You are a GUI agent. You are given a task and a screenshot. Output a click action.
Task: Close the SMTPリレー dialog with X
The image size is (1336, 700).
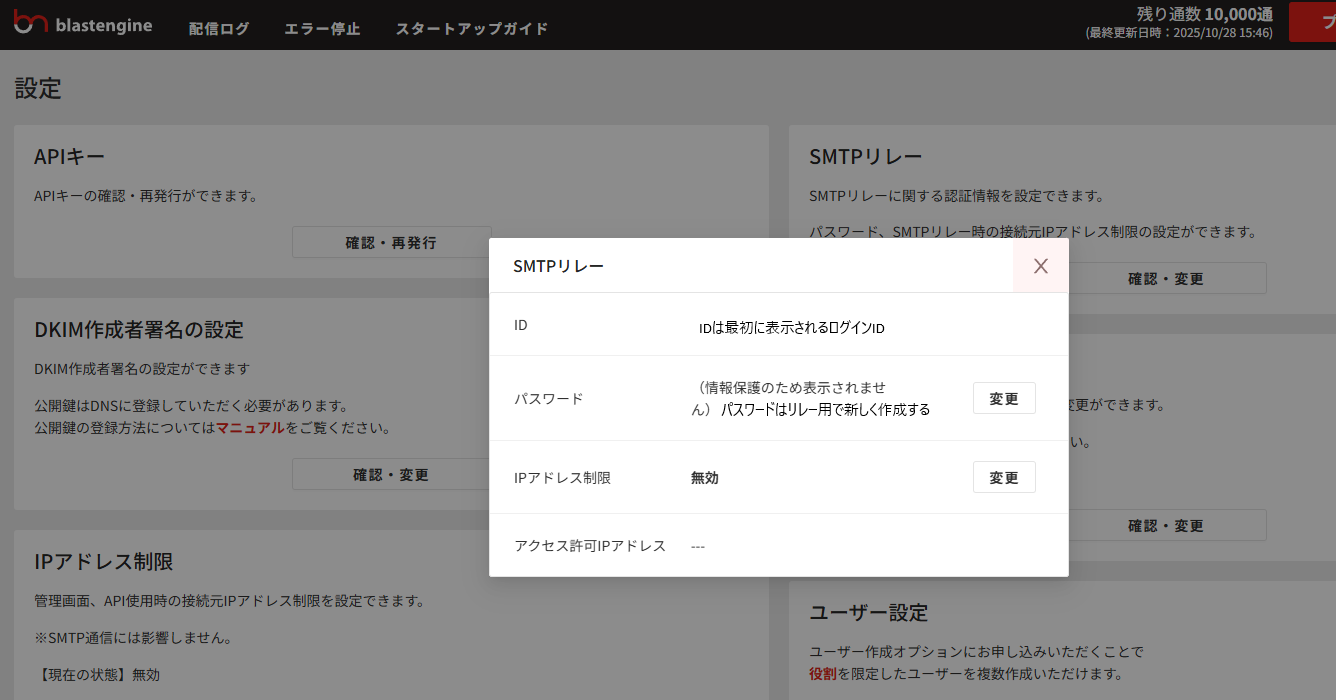coord(1040,266)
